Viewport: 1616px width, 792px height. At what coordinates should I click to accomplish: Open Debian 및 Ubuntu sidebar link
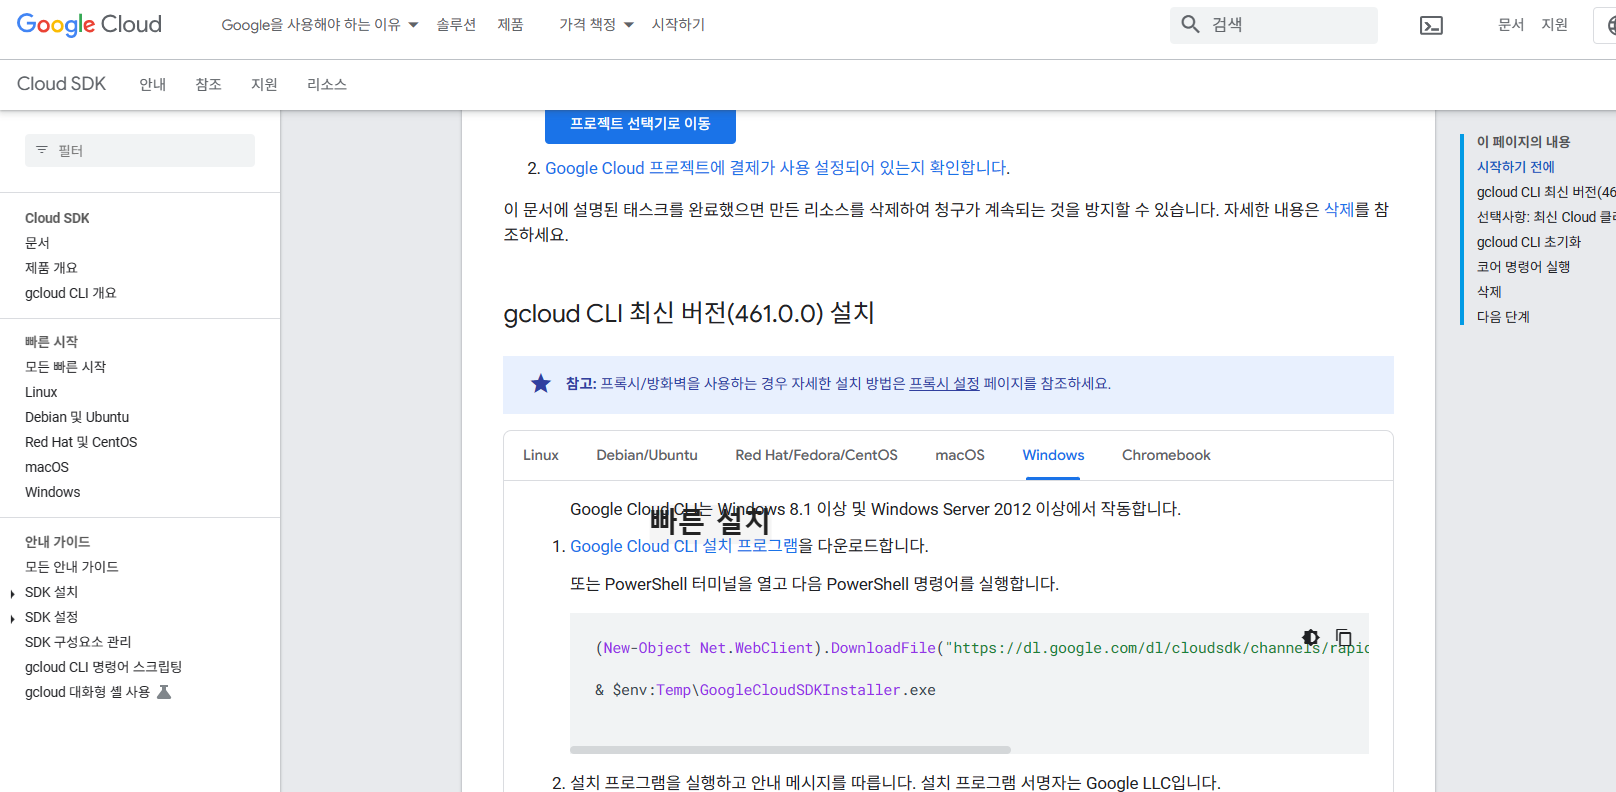[77, 417]
